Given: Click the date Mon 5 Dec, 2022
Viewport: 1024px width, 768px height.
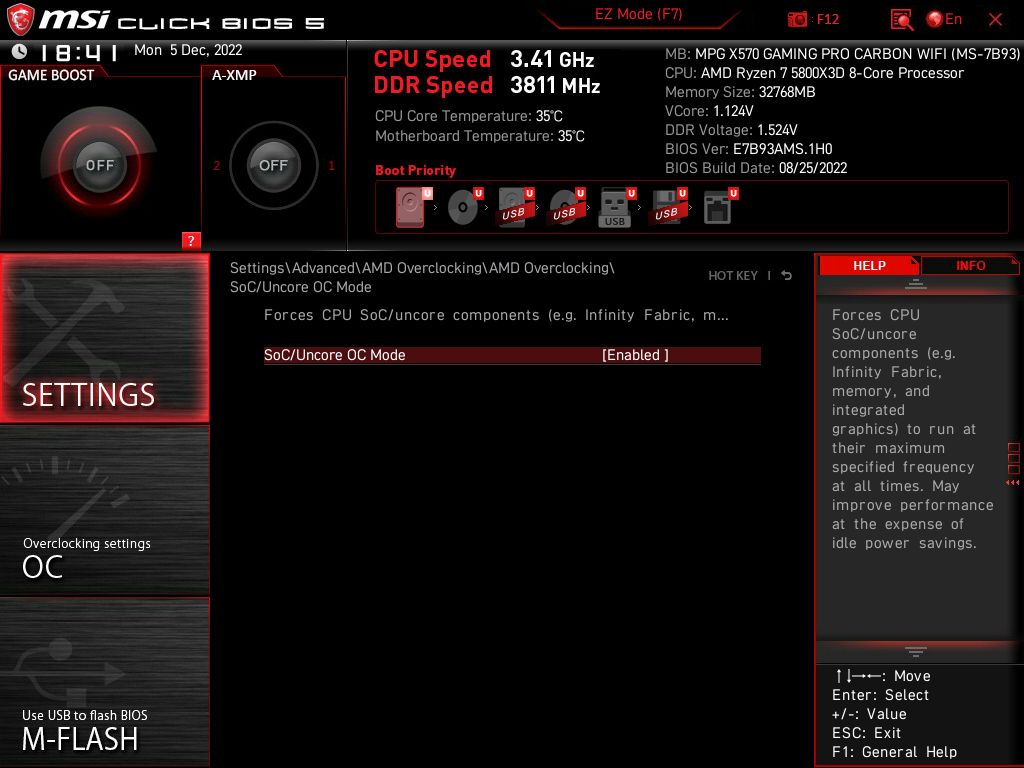Looking at the screenshot, I should [188, 50].
